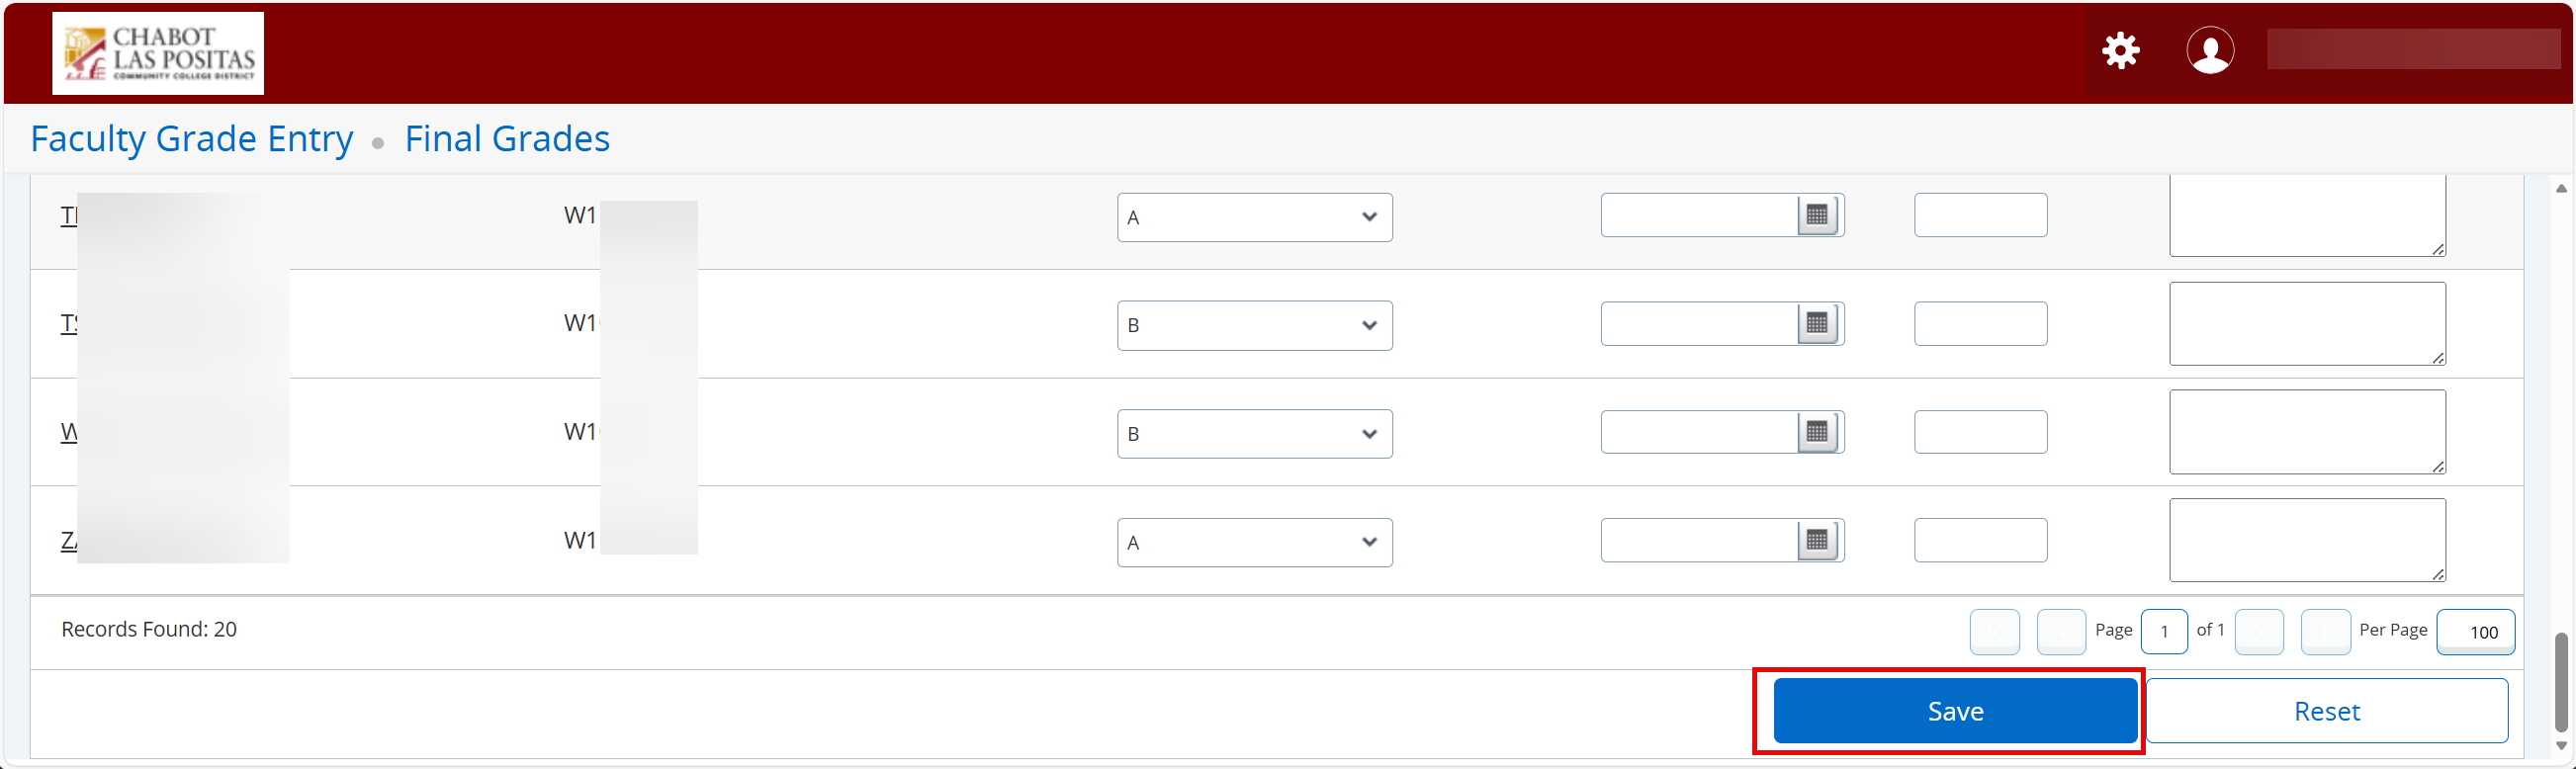Go to the next page of records
The image size is (2576, 769).
pos(2259,632)
